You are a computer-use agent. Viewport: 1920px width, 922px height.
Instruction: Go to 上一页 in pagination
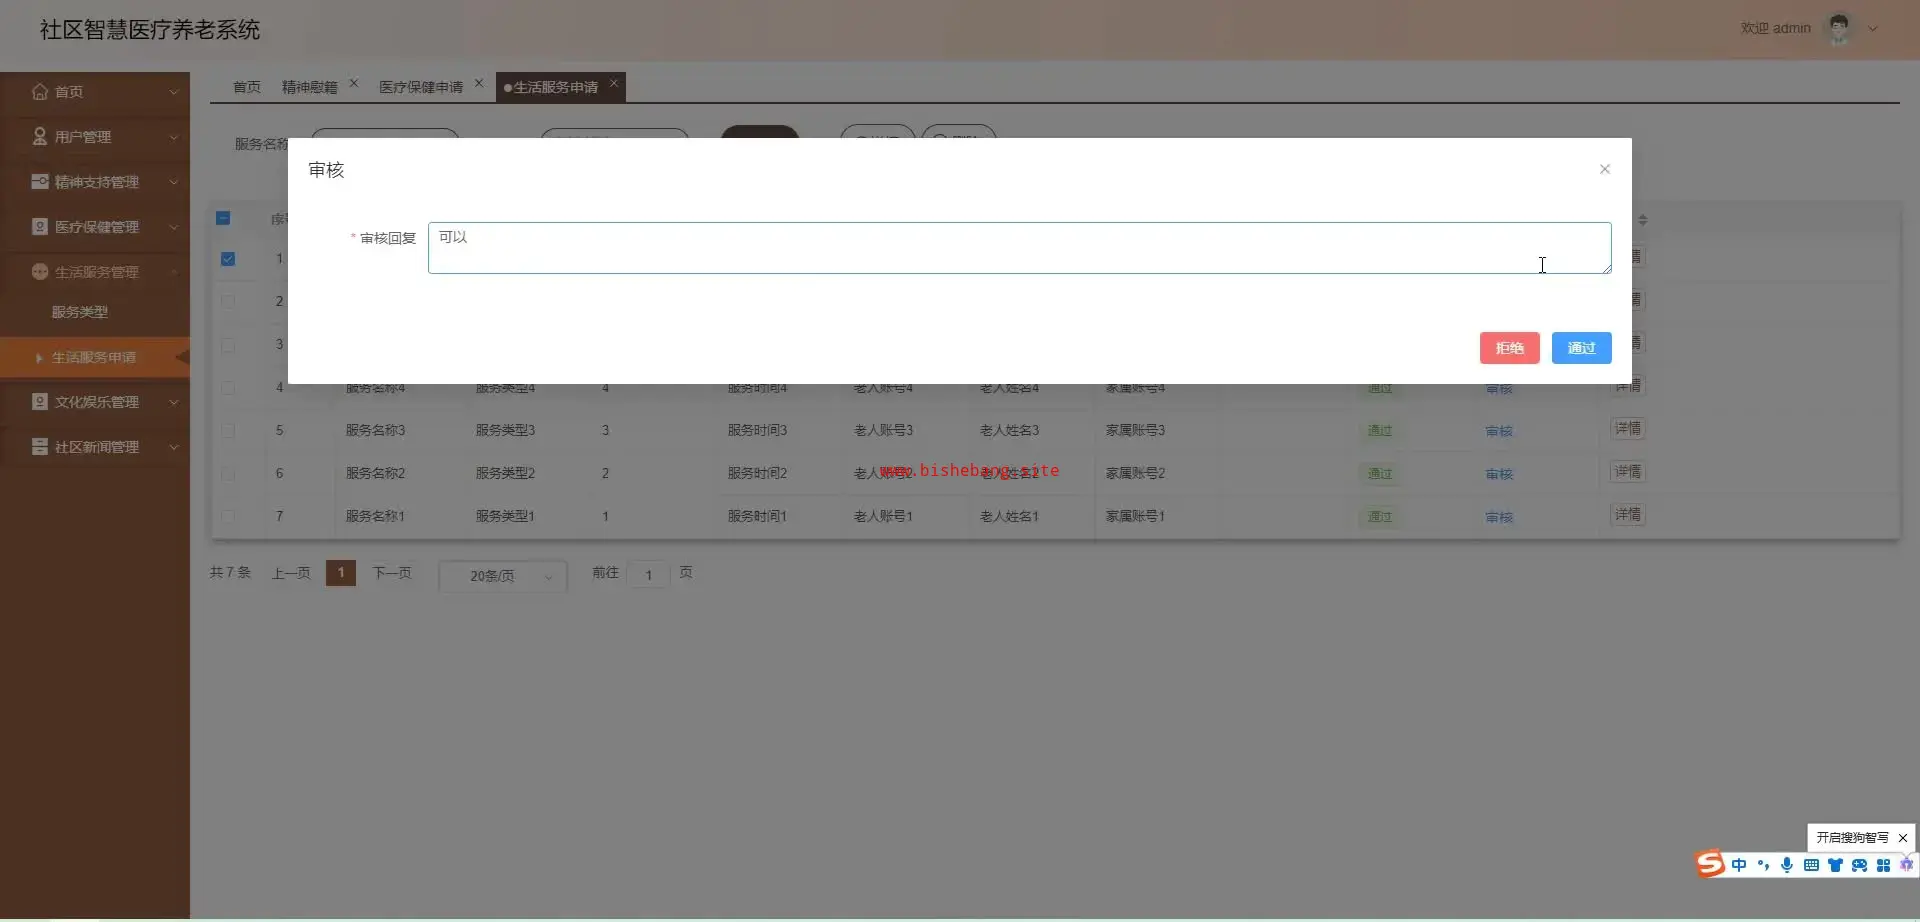point(291,573)
